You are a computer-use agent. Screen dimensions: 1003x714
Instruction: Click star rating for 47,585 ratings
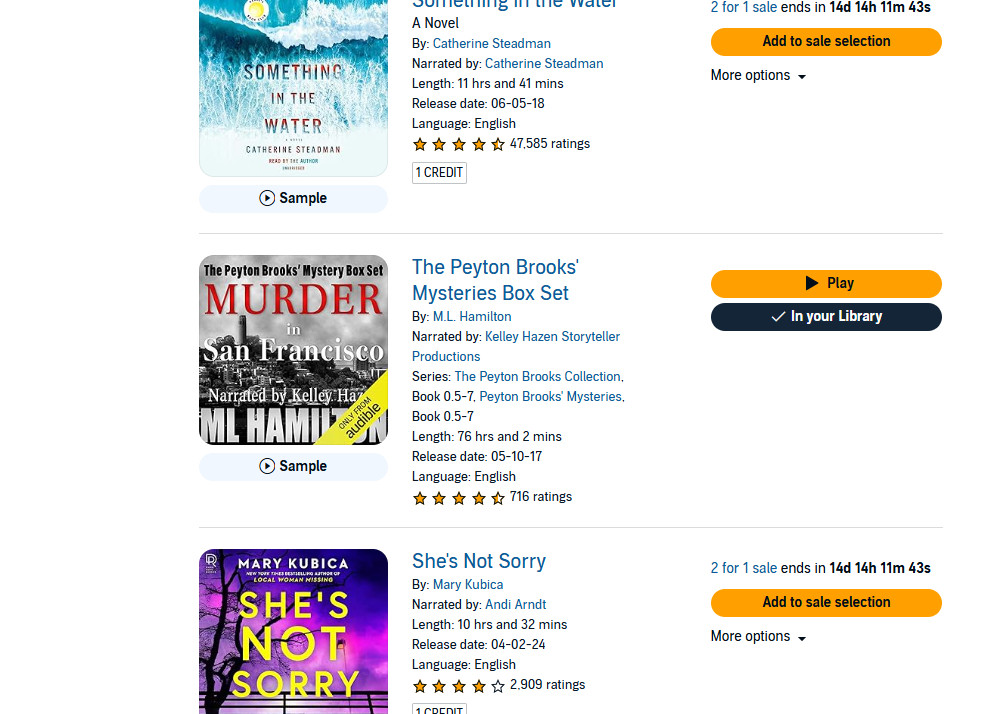point(459,145)
